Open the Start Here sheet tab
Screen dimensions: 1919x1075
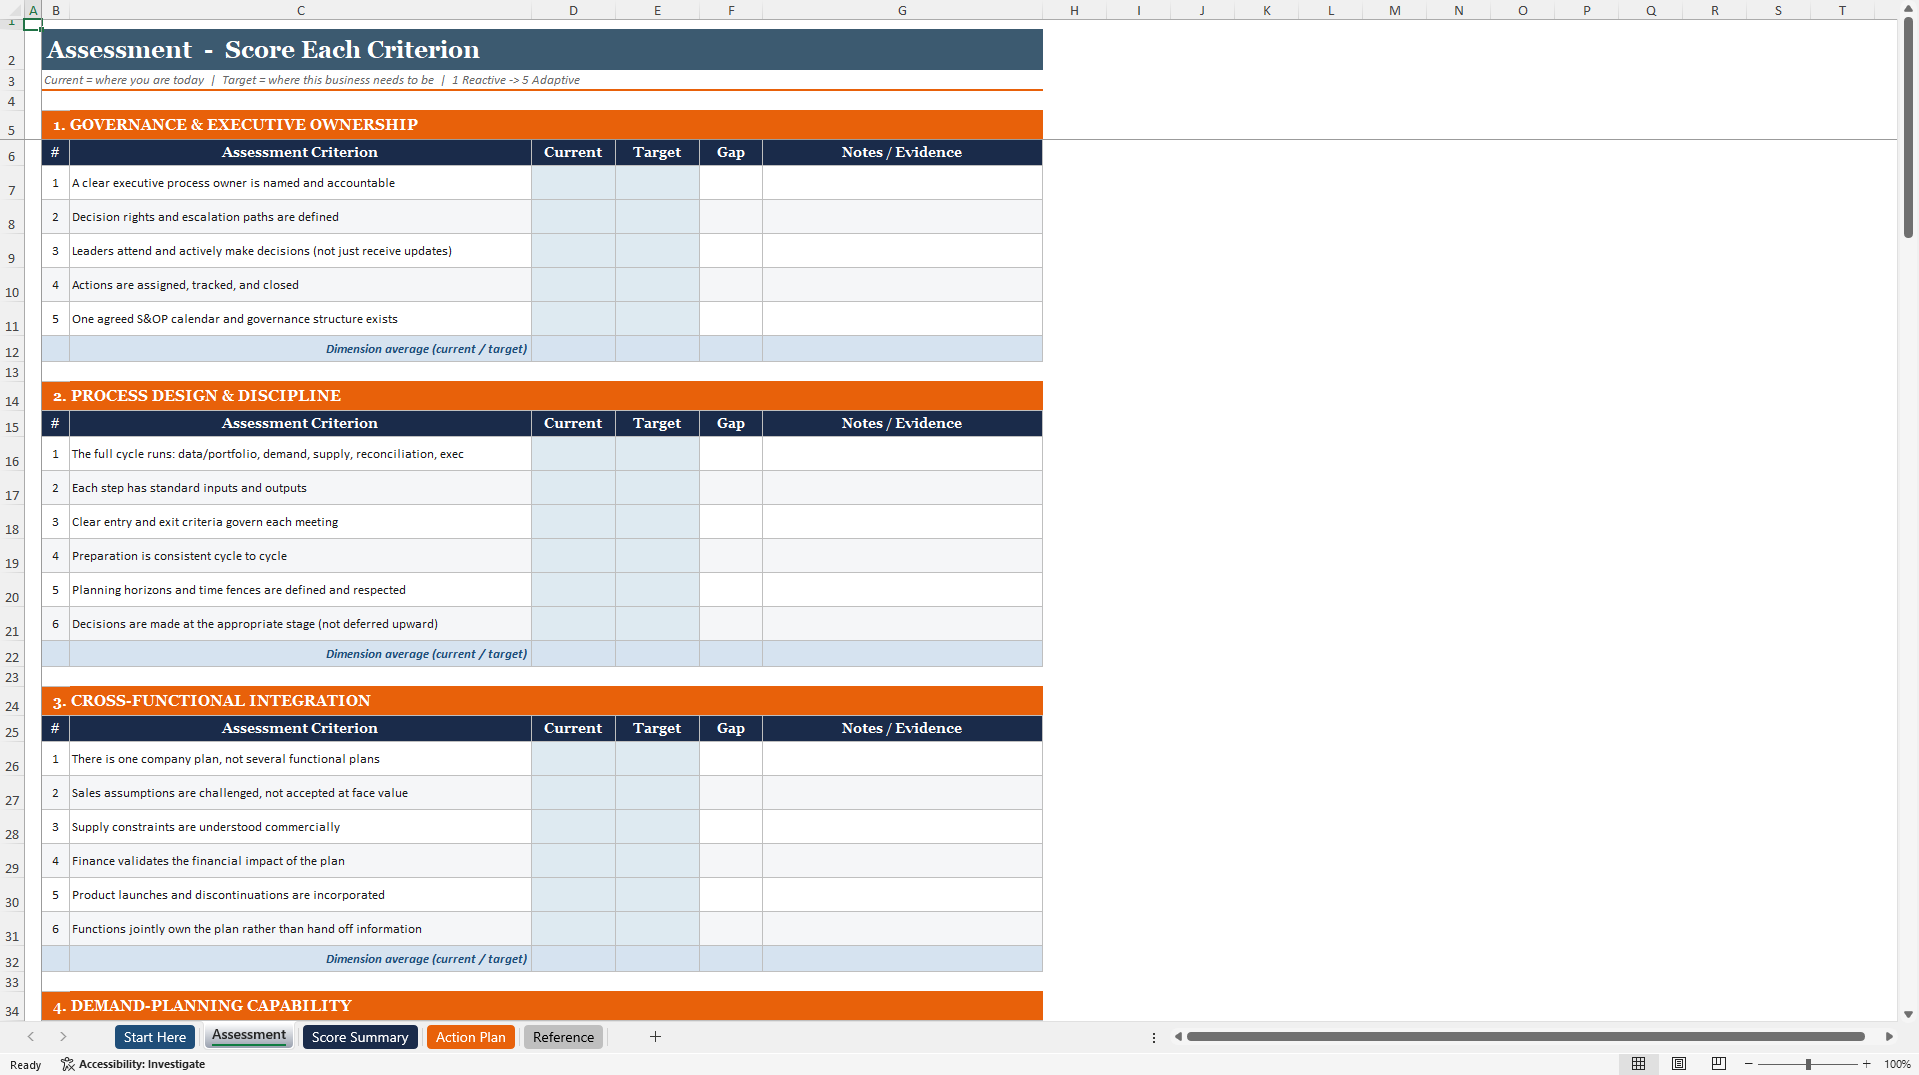point(155,1037)
